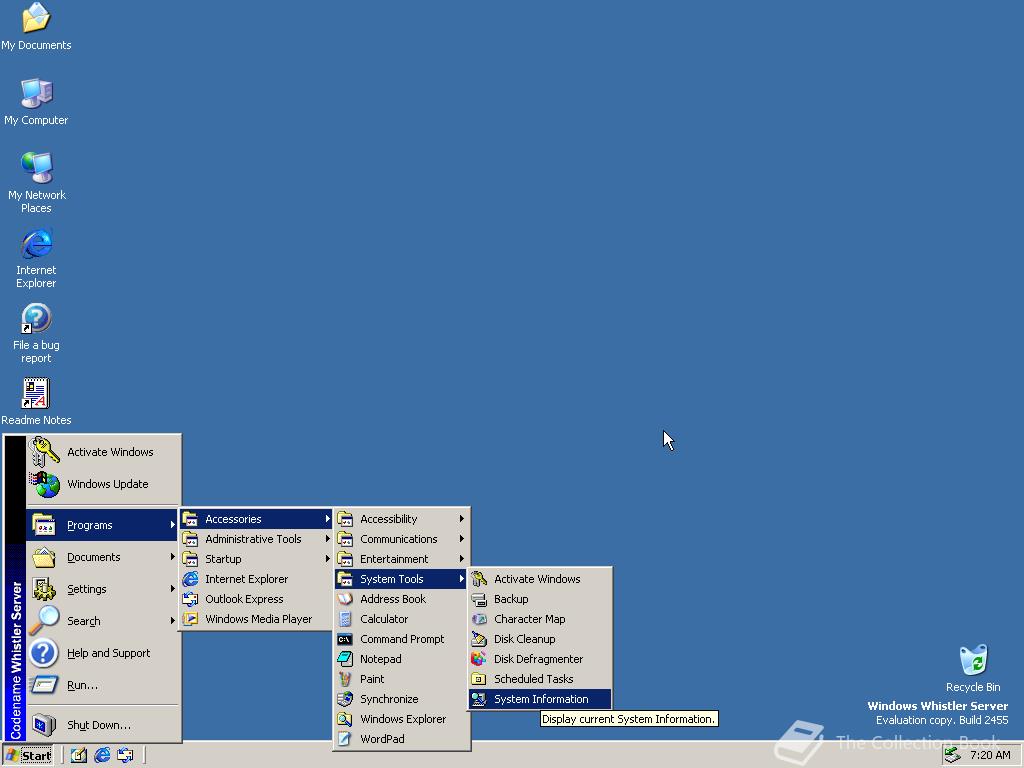The image size is (1024, 768).
Task: Click Synchronize in Accessories
Action: pos(401,699)
